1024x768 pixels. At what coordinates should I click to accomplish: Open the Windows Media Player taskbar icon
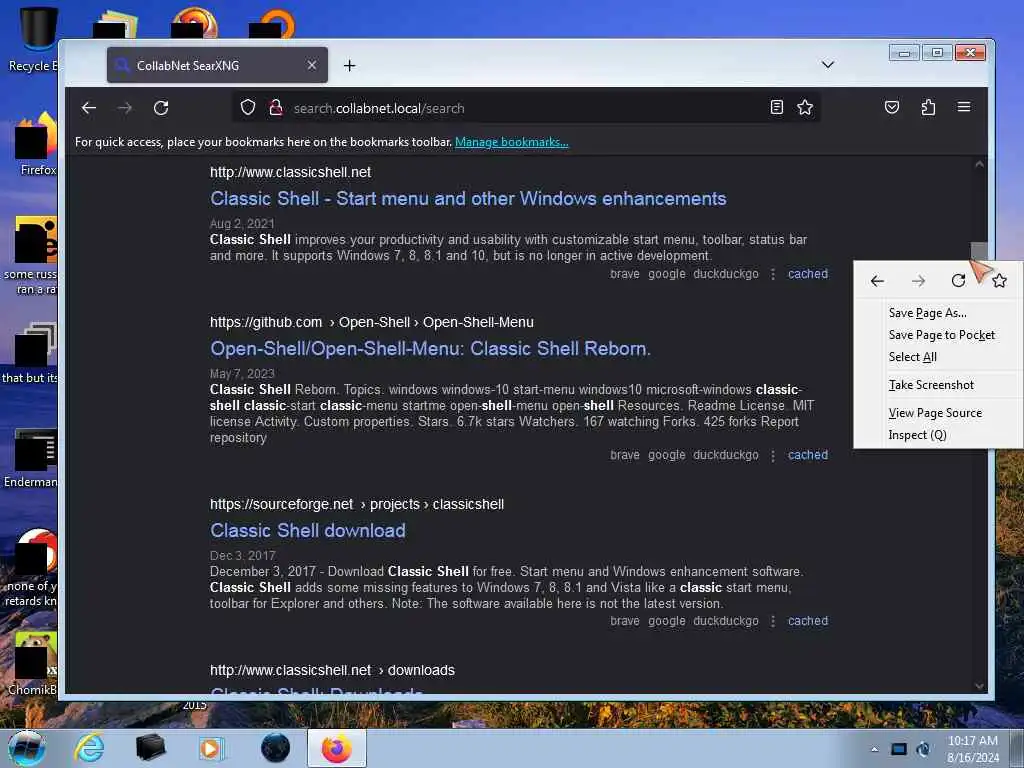click(x=210, y=748)
